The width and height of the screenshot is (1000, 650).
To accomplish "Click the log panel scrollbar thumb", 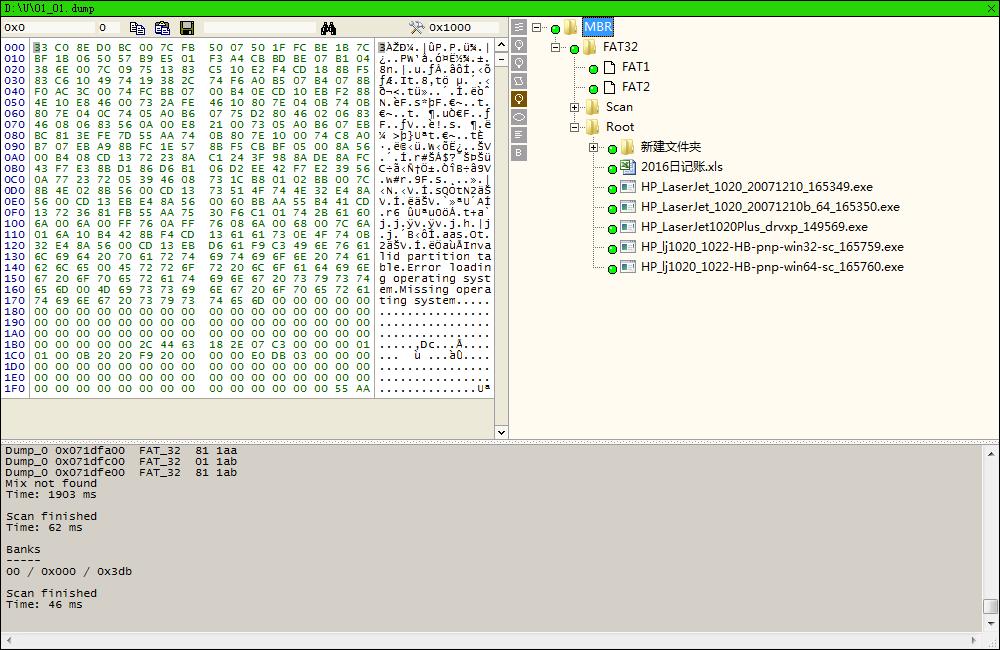I will pos(990,606).
